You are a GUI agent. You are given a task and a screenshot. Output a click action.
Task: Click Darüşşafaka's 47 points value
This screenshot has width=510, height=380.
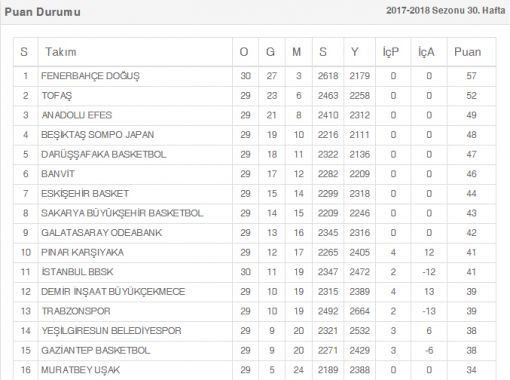[471, 154]
